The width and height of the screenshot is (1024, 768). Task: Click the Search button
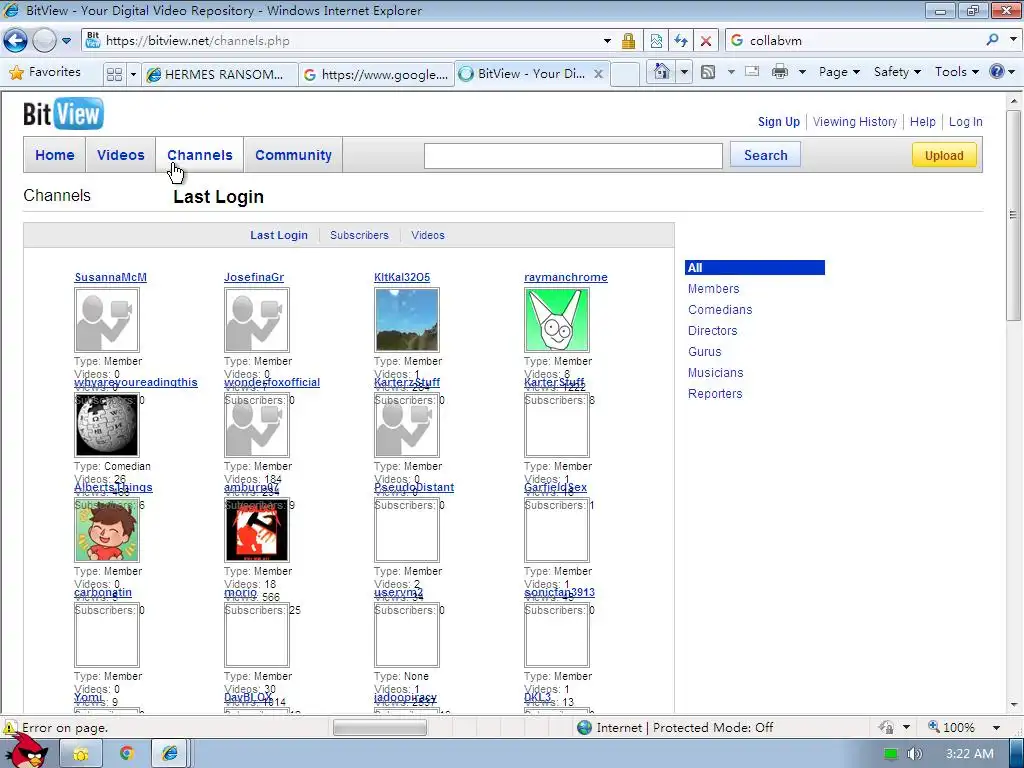(x=765, y=155)
